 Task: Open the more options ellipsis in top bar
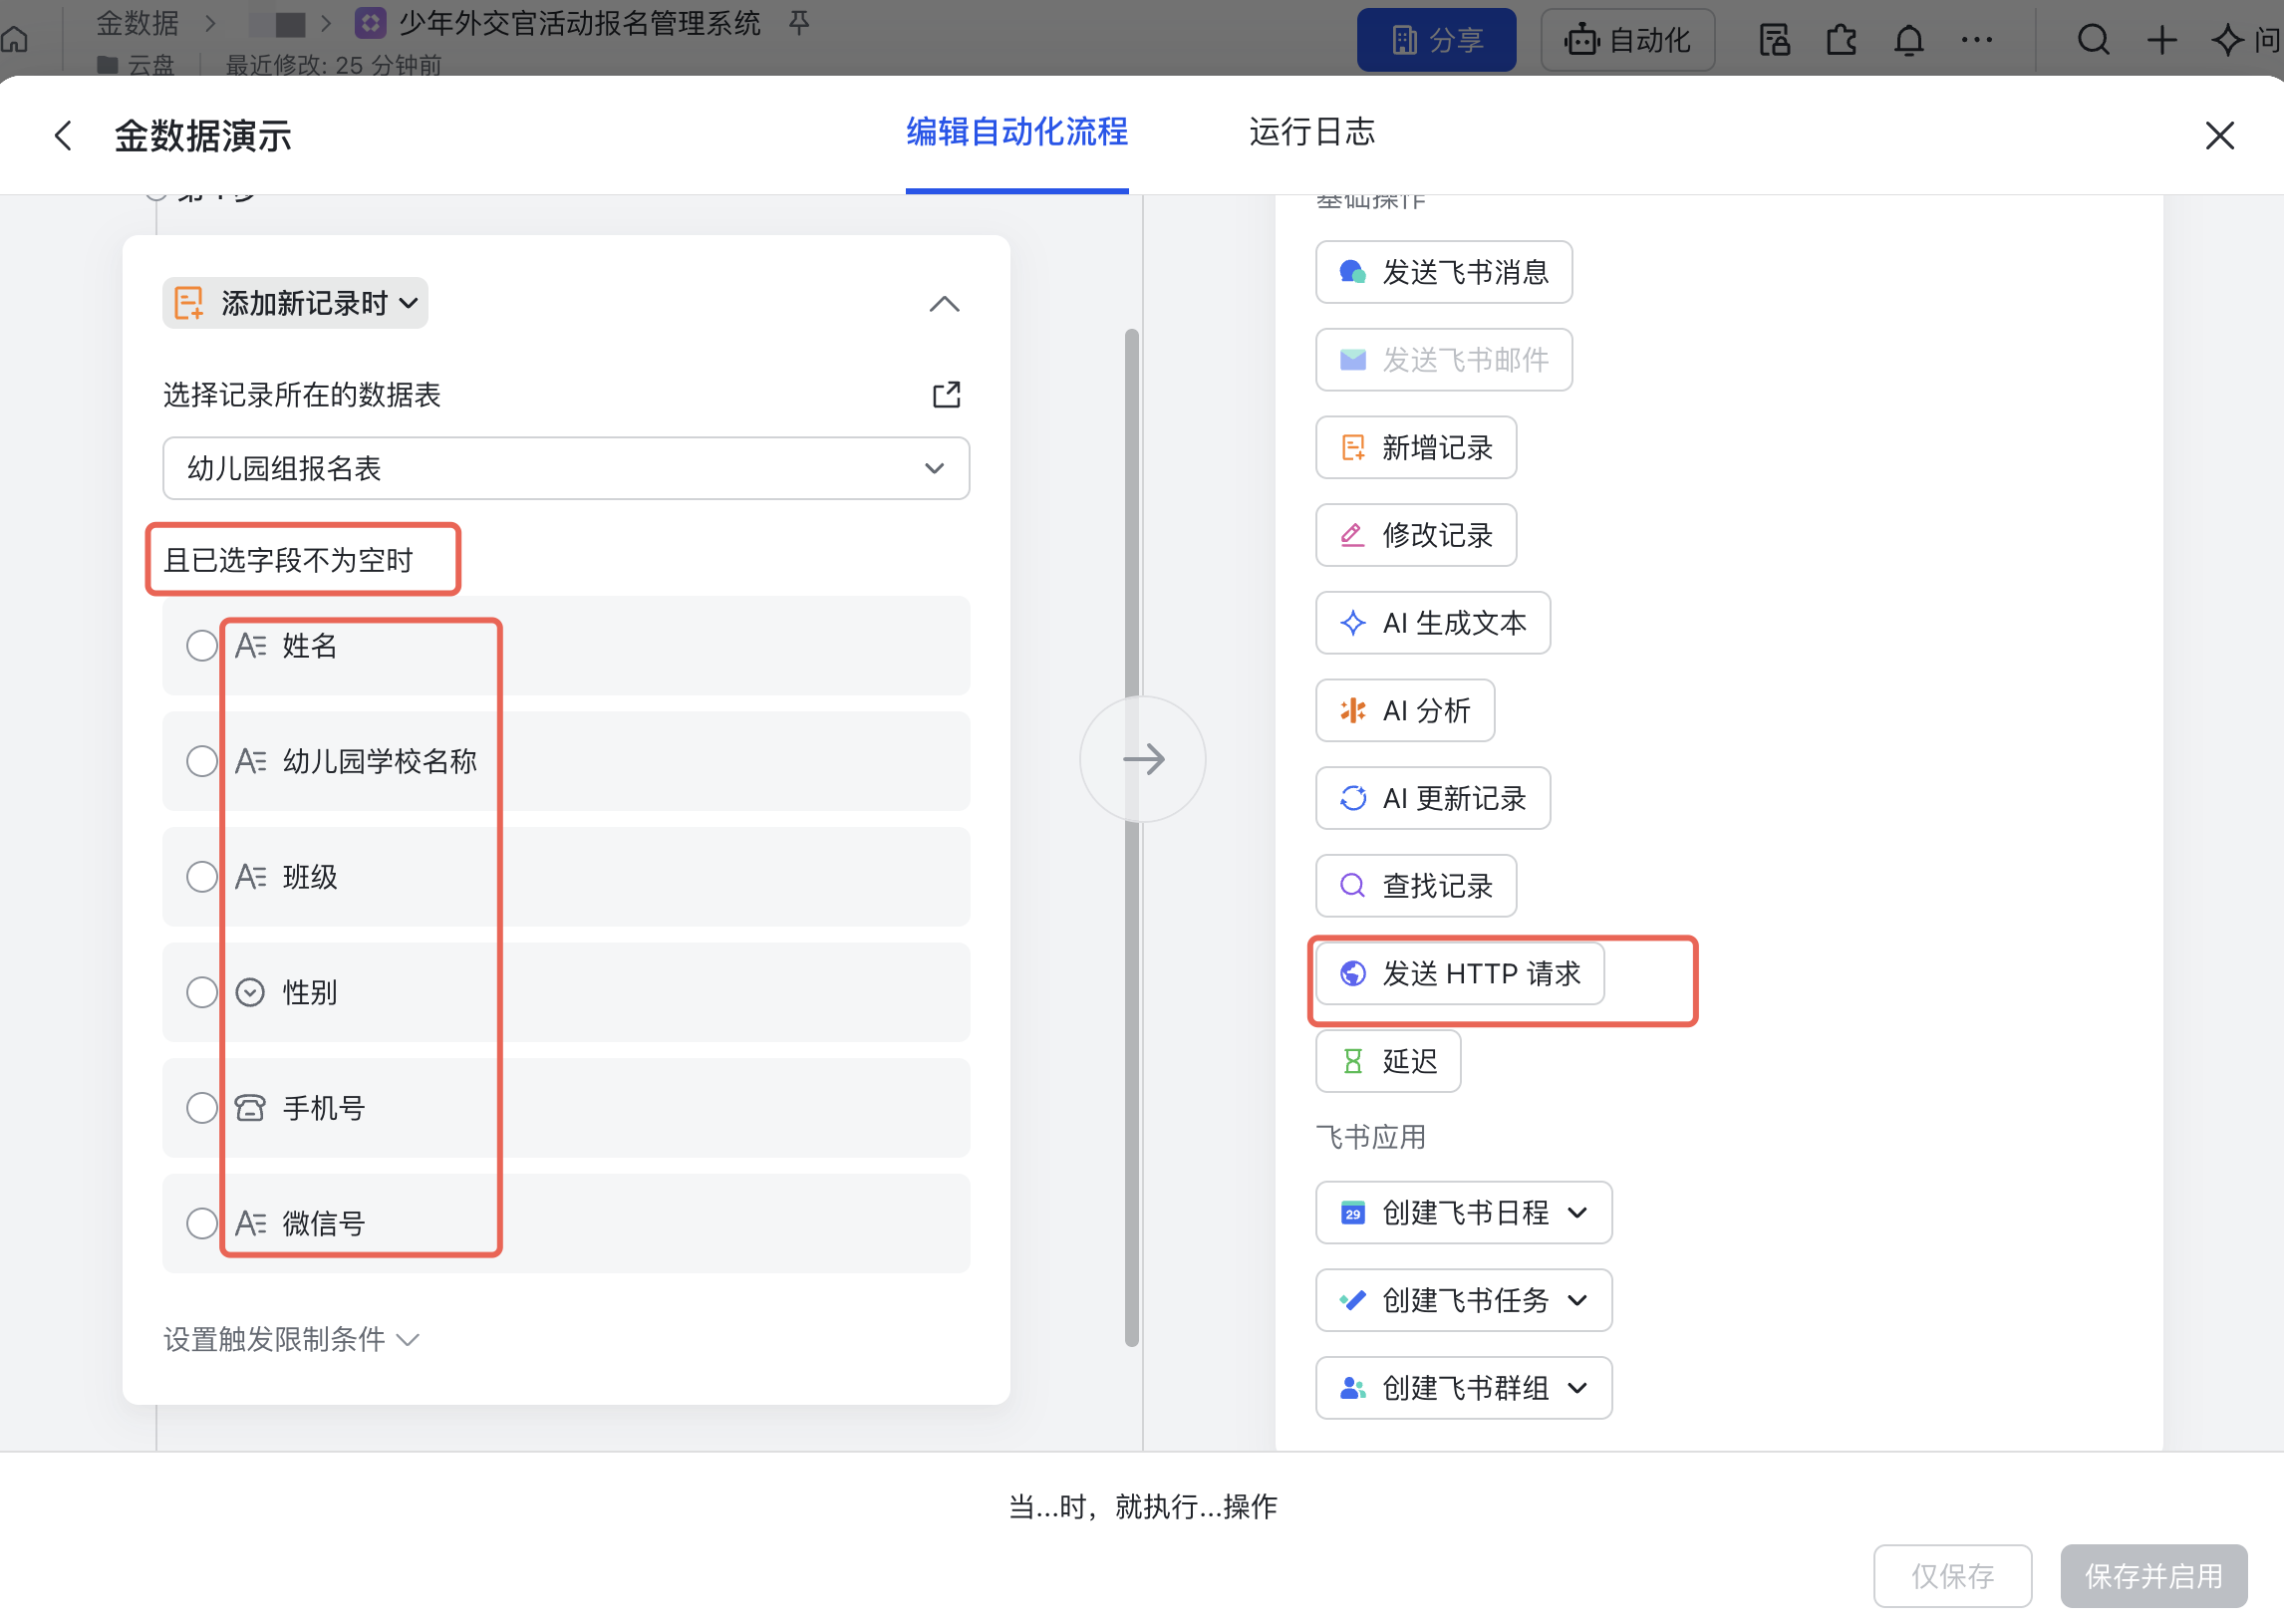1976,40
